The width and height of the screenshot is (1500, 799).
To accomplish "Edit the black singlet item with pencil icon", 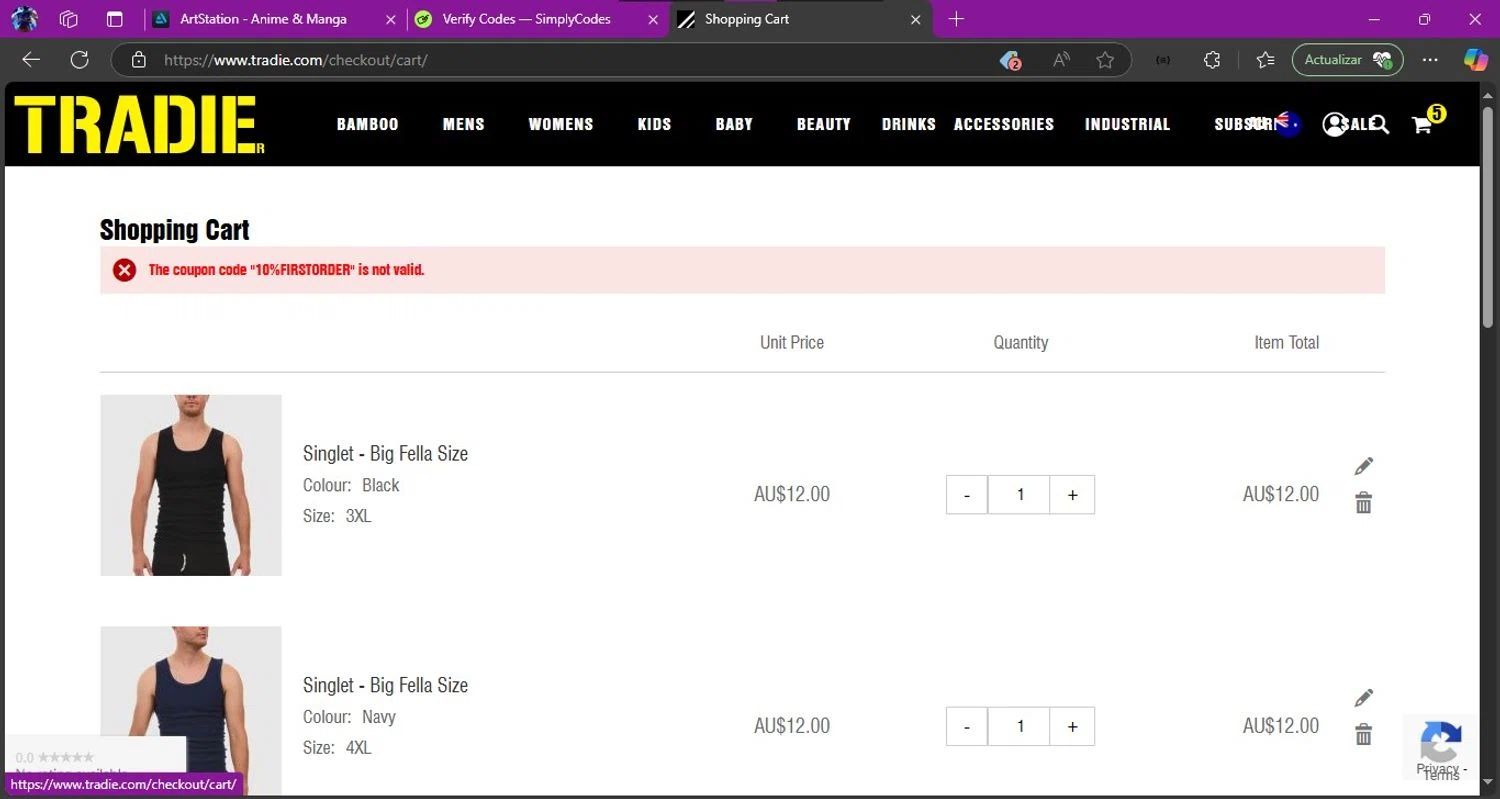I will tap(1364, 466).
